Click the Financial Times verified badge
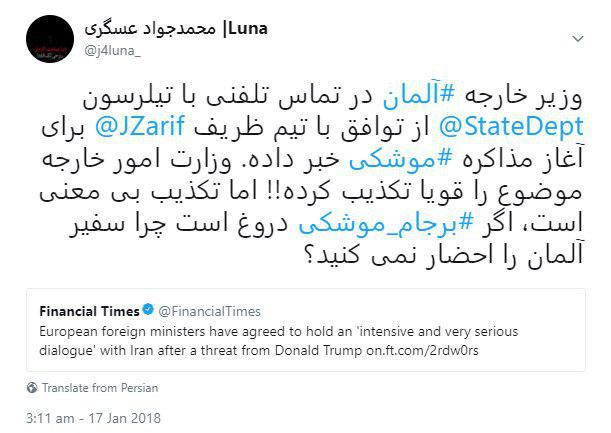Viewport: 611px width, 433px height. point(148,310)
